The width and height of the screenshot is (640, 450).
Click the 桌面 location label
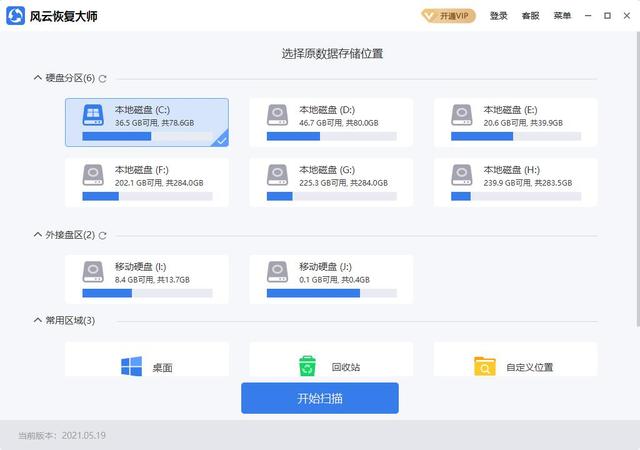162,368
